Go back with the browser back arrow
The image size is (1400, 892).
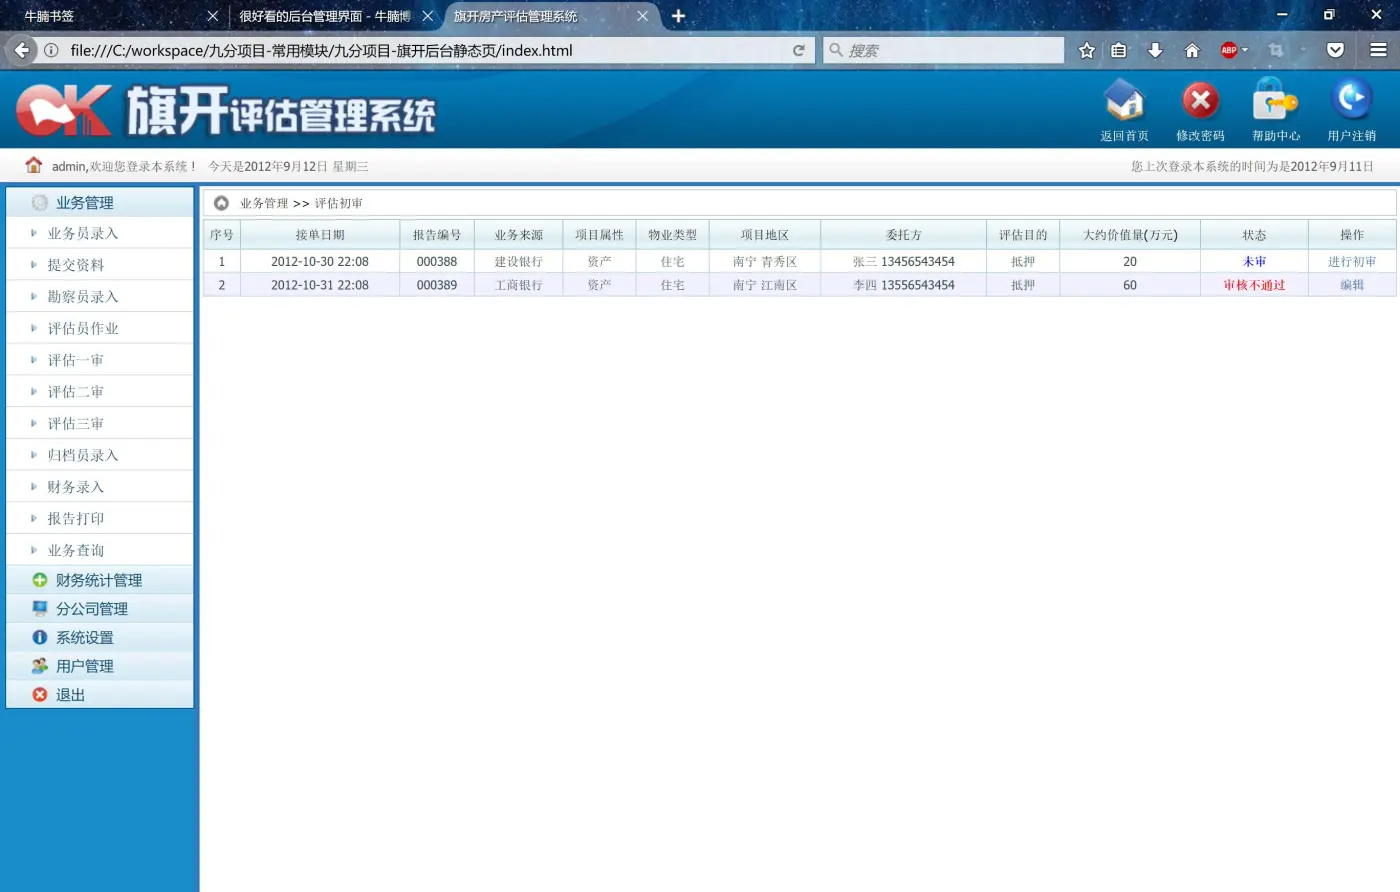pyautogui.click(x=22, y=50)
